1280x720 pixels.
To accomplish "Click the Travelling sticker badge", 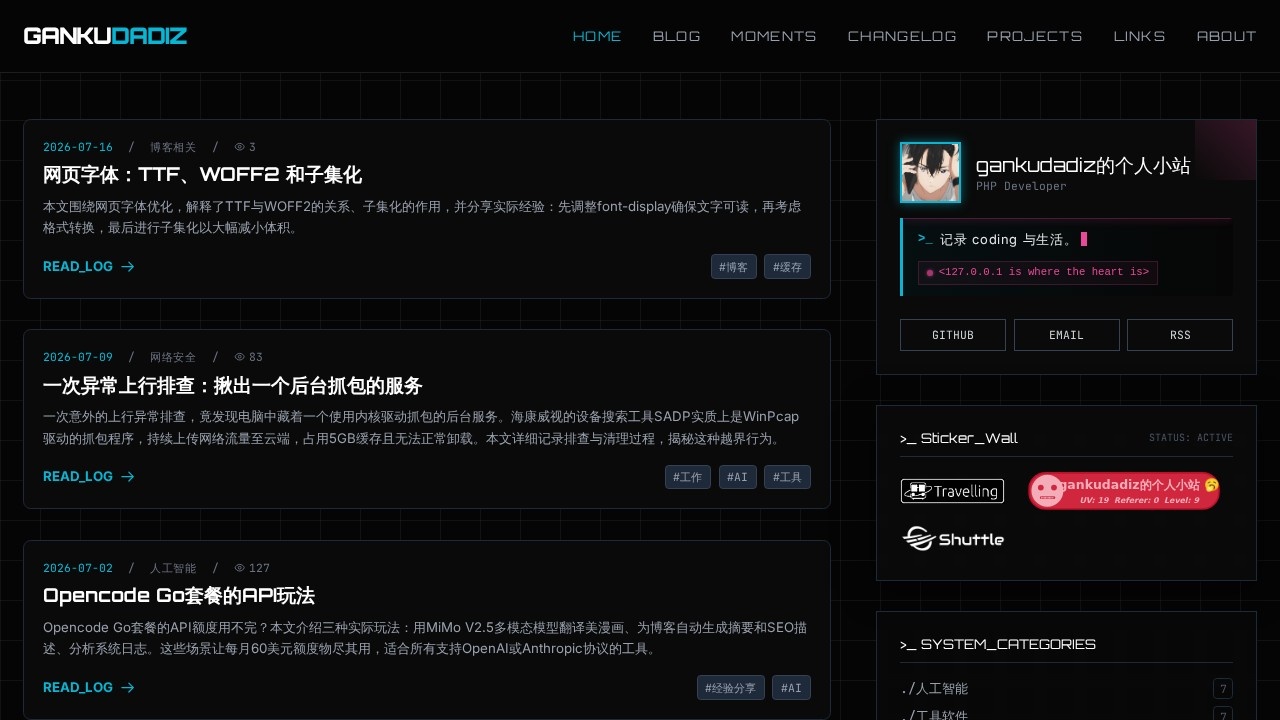I will [x=952, y=491].
